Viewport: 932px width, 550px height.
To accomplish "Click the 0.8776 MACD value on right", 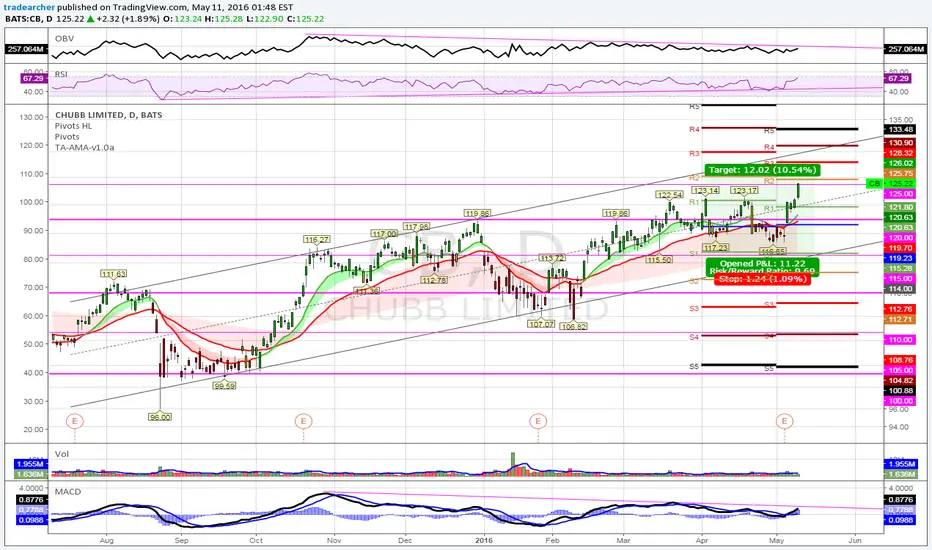I will coord(900,500).
